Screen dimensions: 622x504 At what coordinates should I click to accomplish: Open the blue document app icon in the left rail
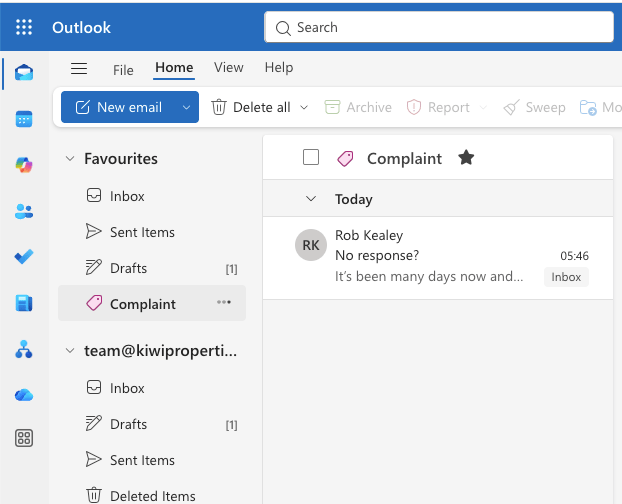click(24, 303)
